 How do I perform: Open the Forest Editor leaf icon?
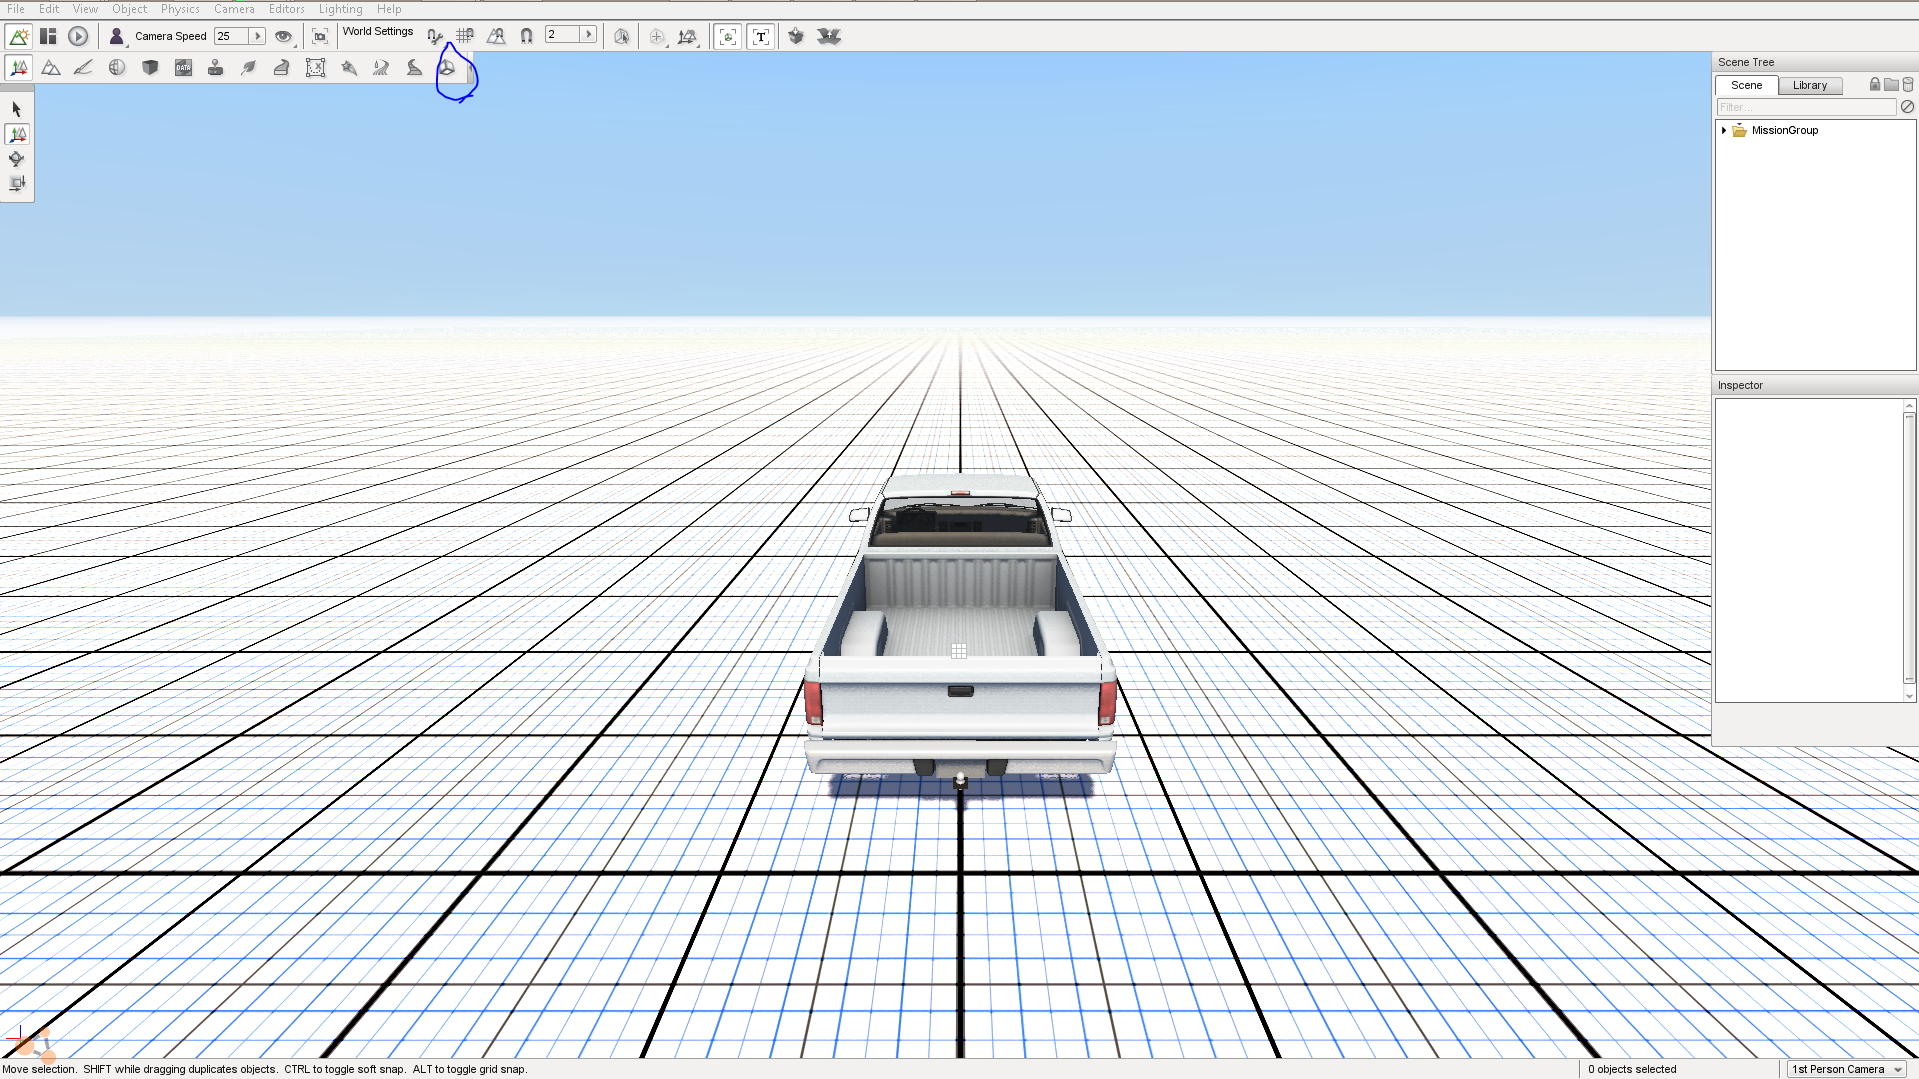point(249,68)
